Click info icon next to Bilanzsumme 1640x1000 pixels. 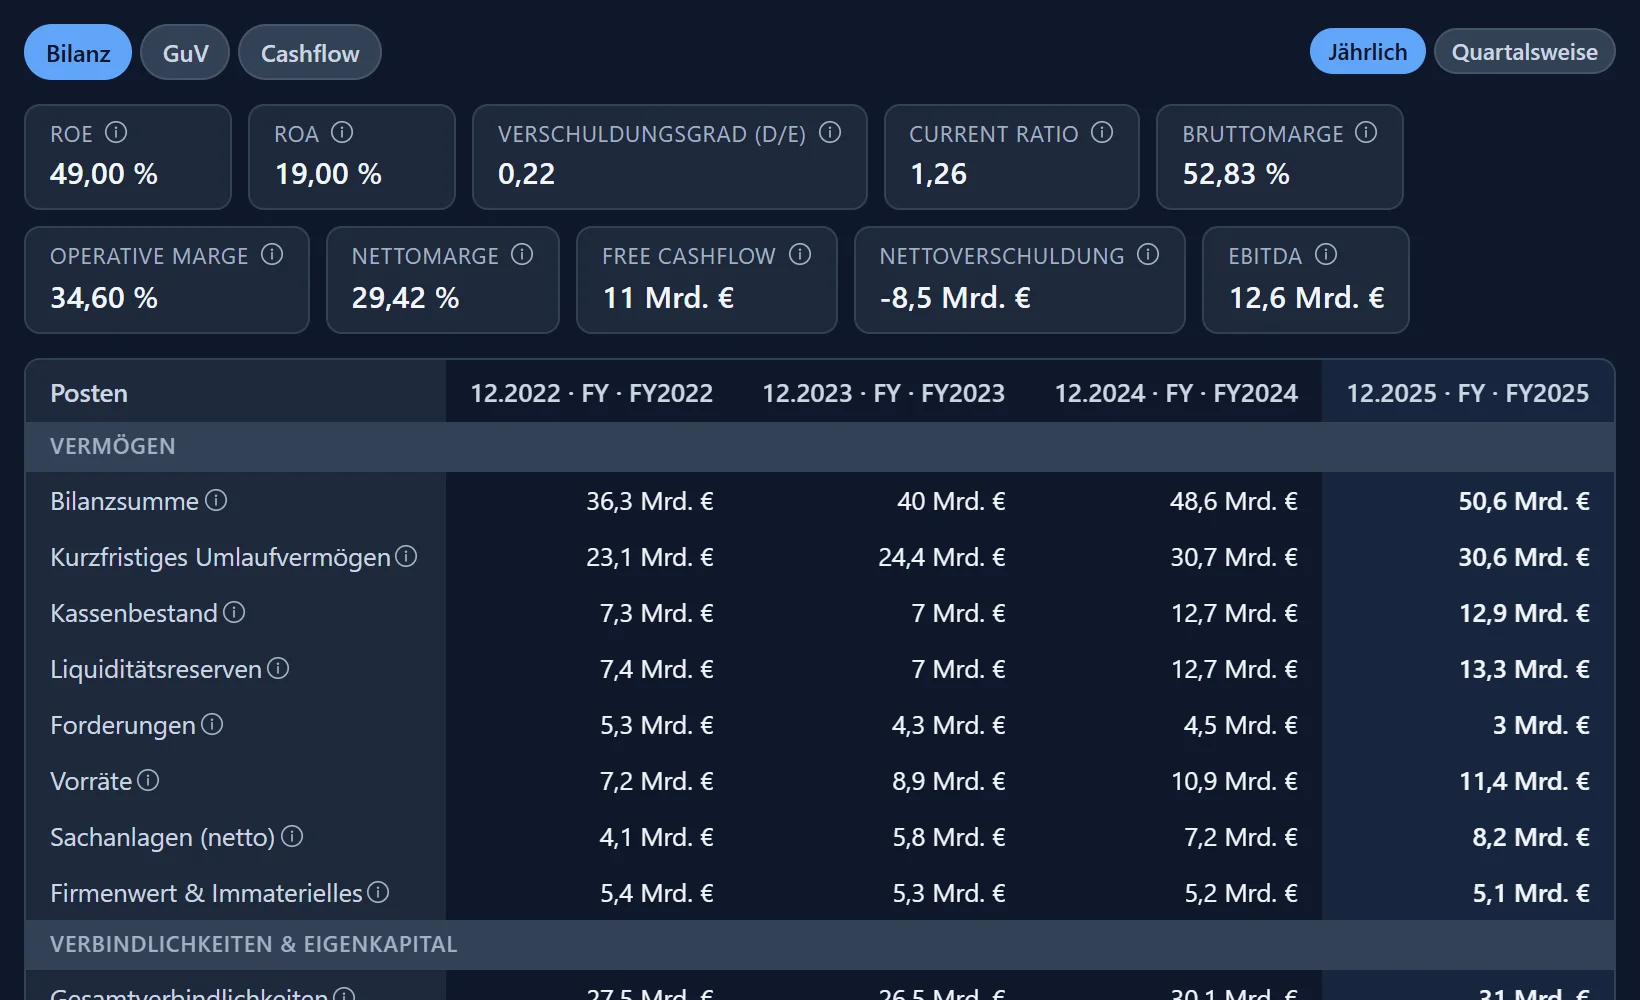pyautogui.click(x=216, y=500)
